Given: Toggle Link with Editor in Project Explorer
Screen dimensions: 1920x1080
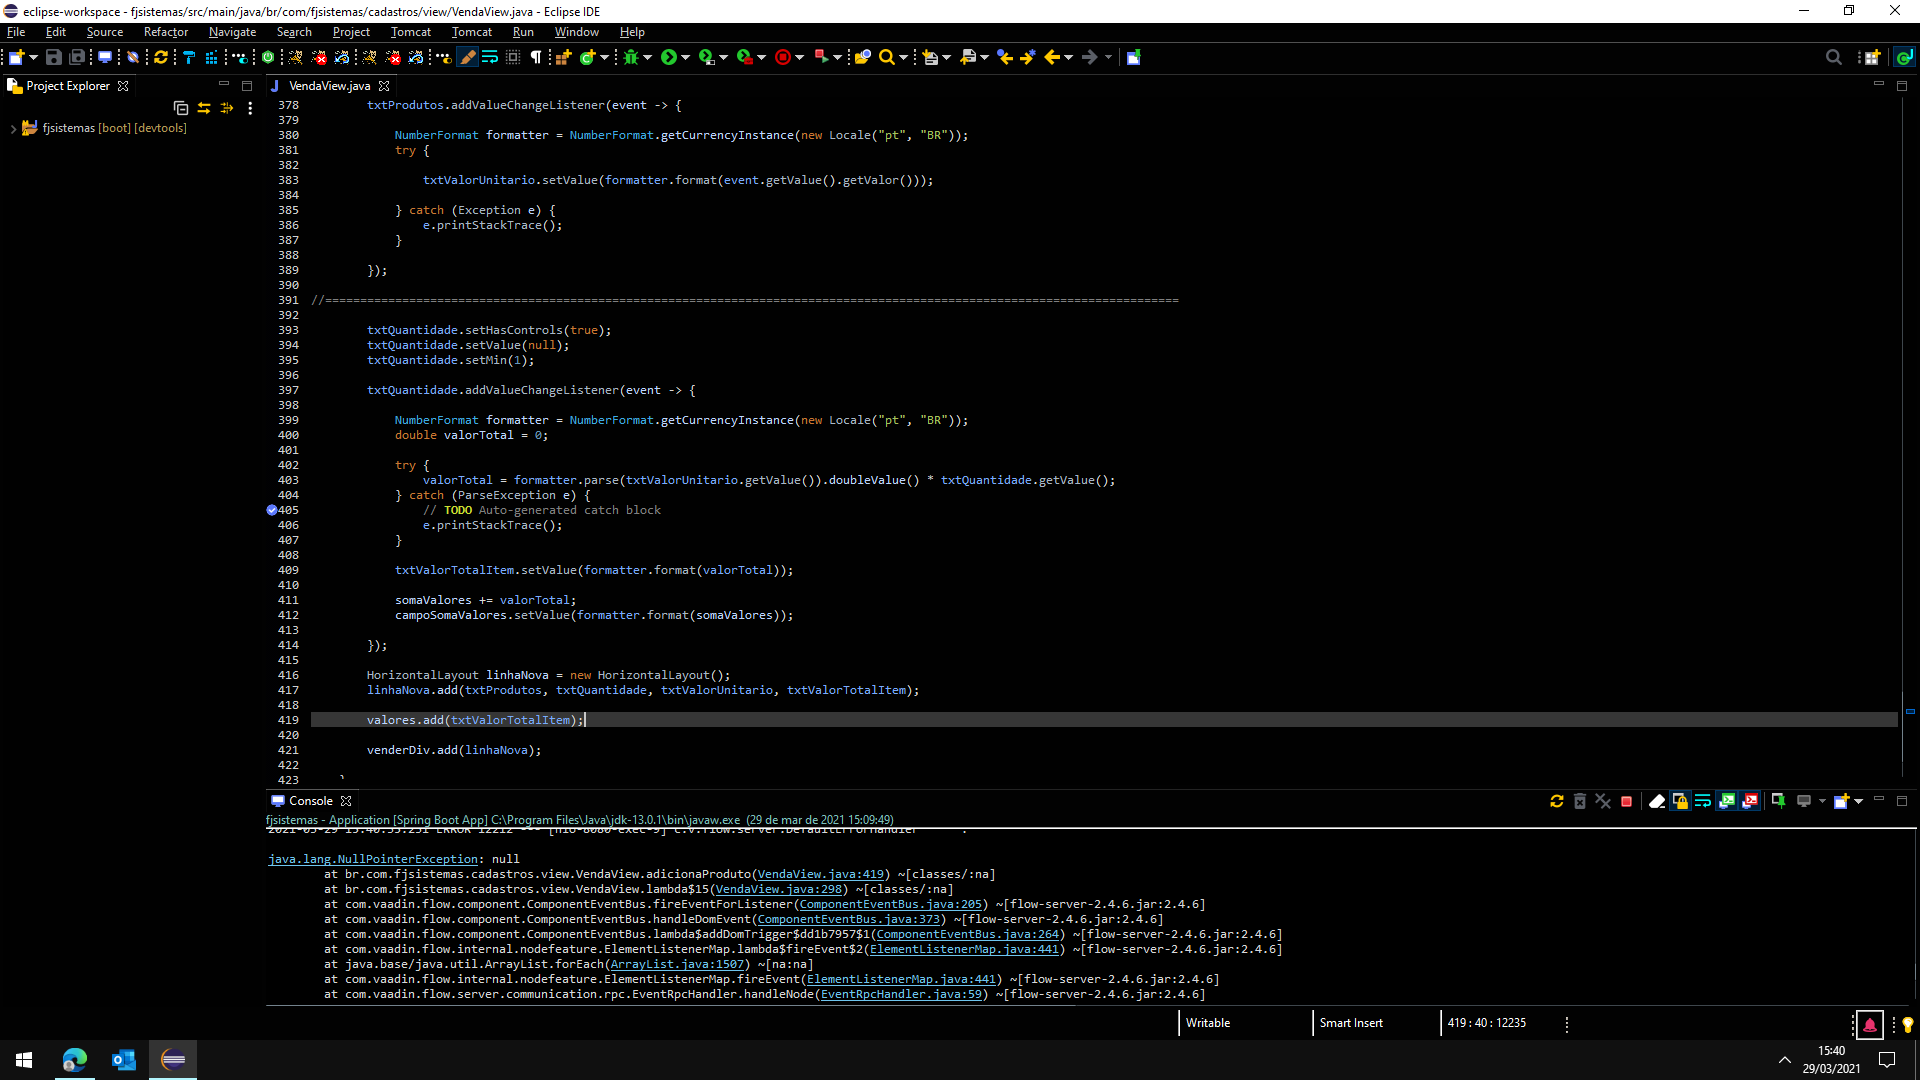Looking at the screenshot, I should [x=204, y=108].
